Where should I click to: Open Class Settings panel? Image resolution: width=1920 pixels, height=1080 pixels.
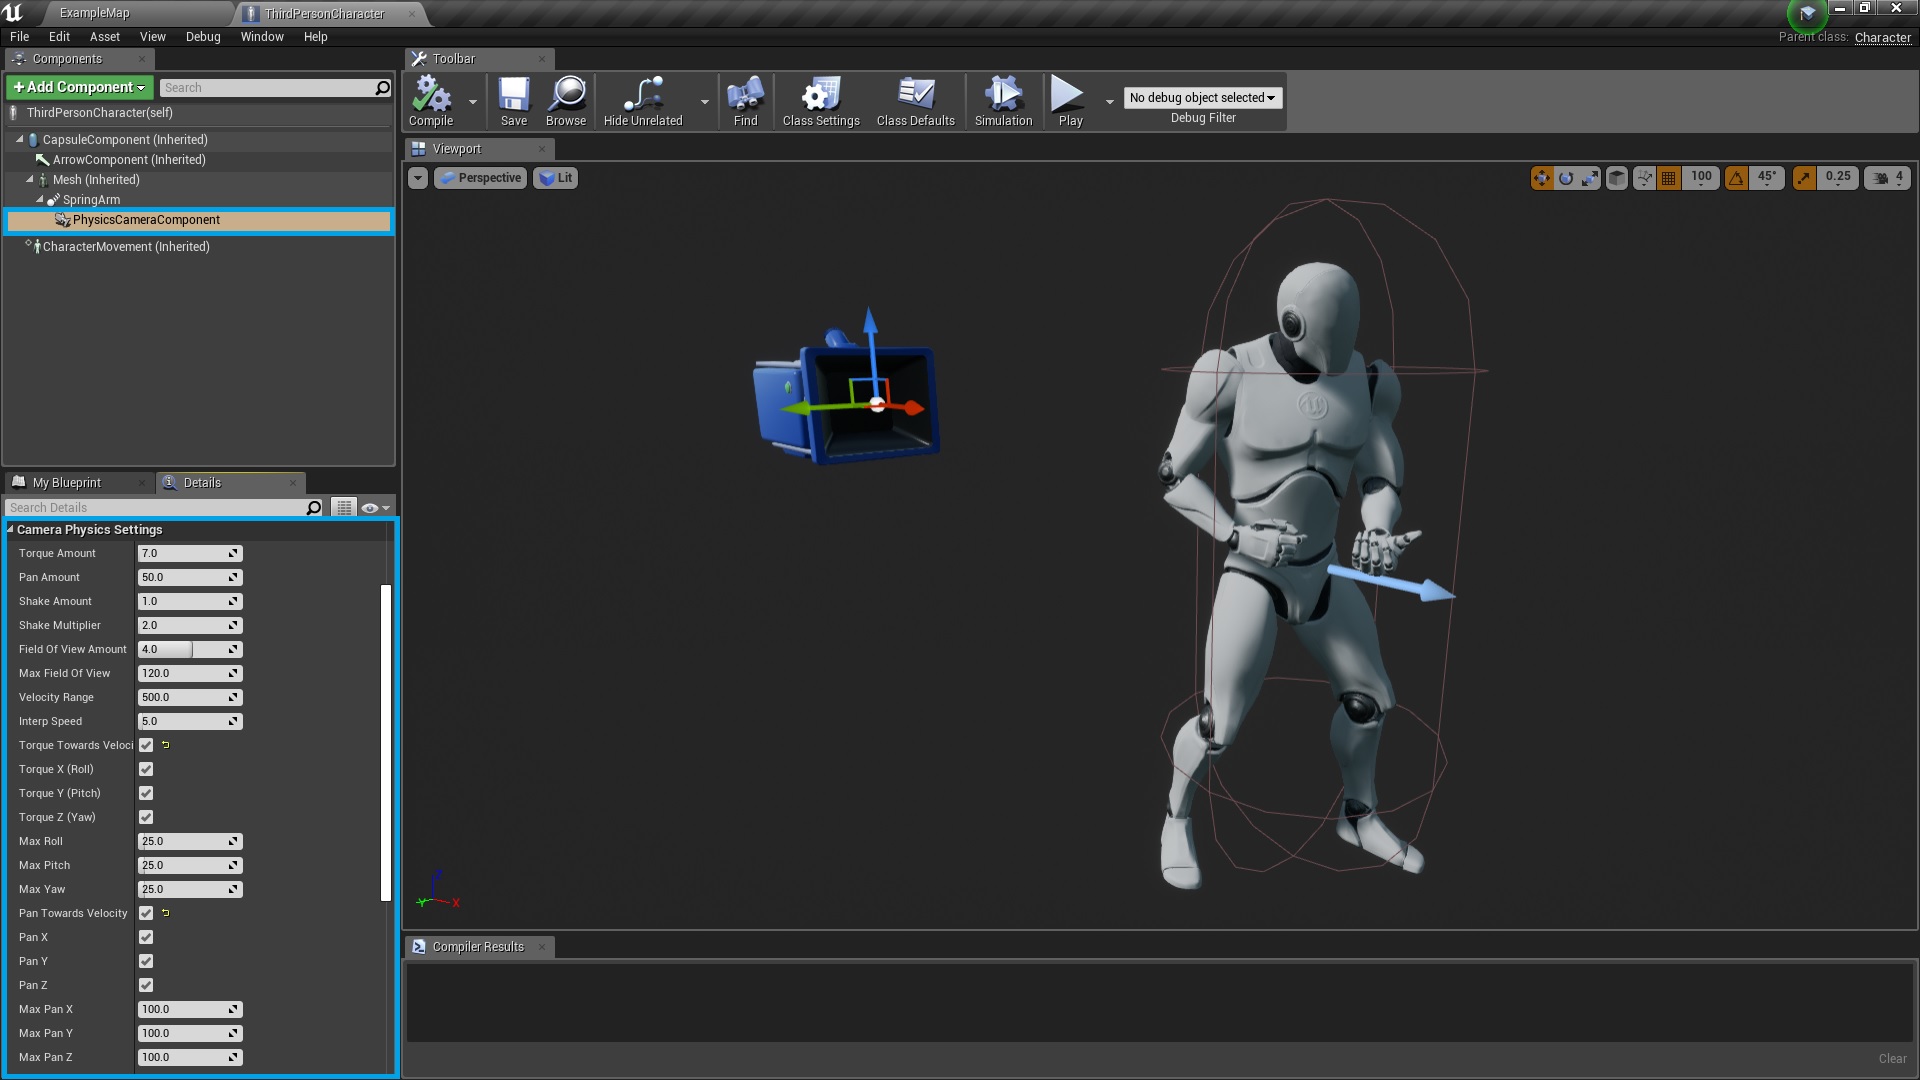pos(819,99)
